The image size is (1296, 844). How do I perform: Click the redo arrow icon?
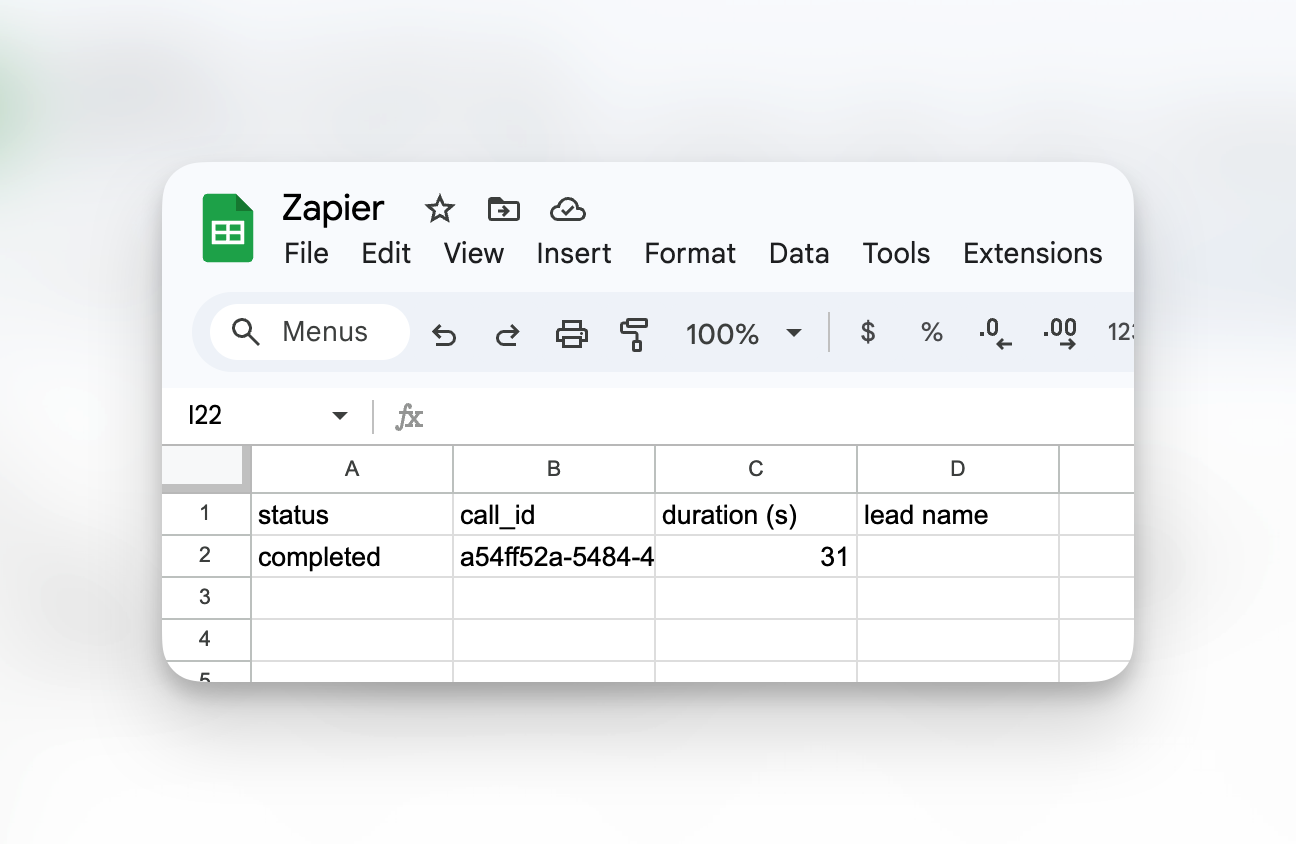tap(508, 333)
